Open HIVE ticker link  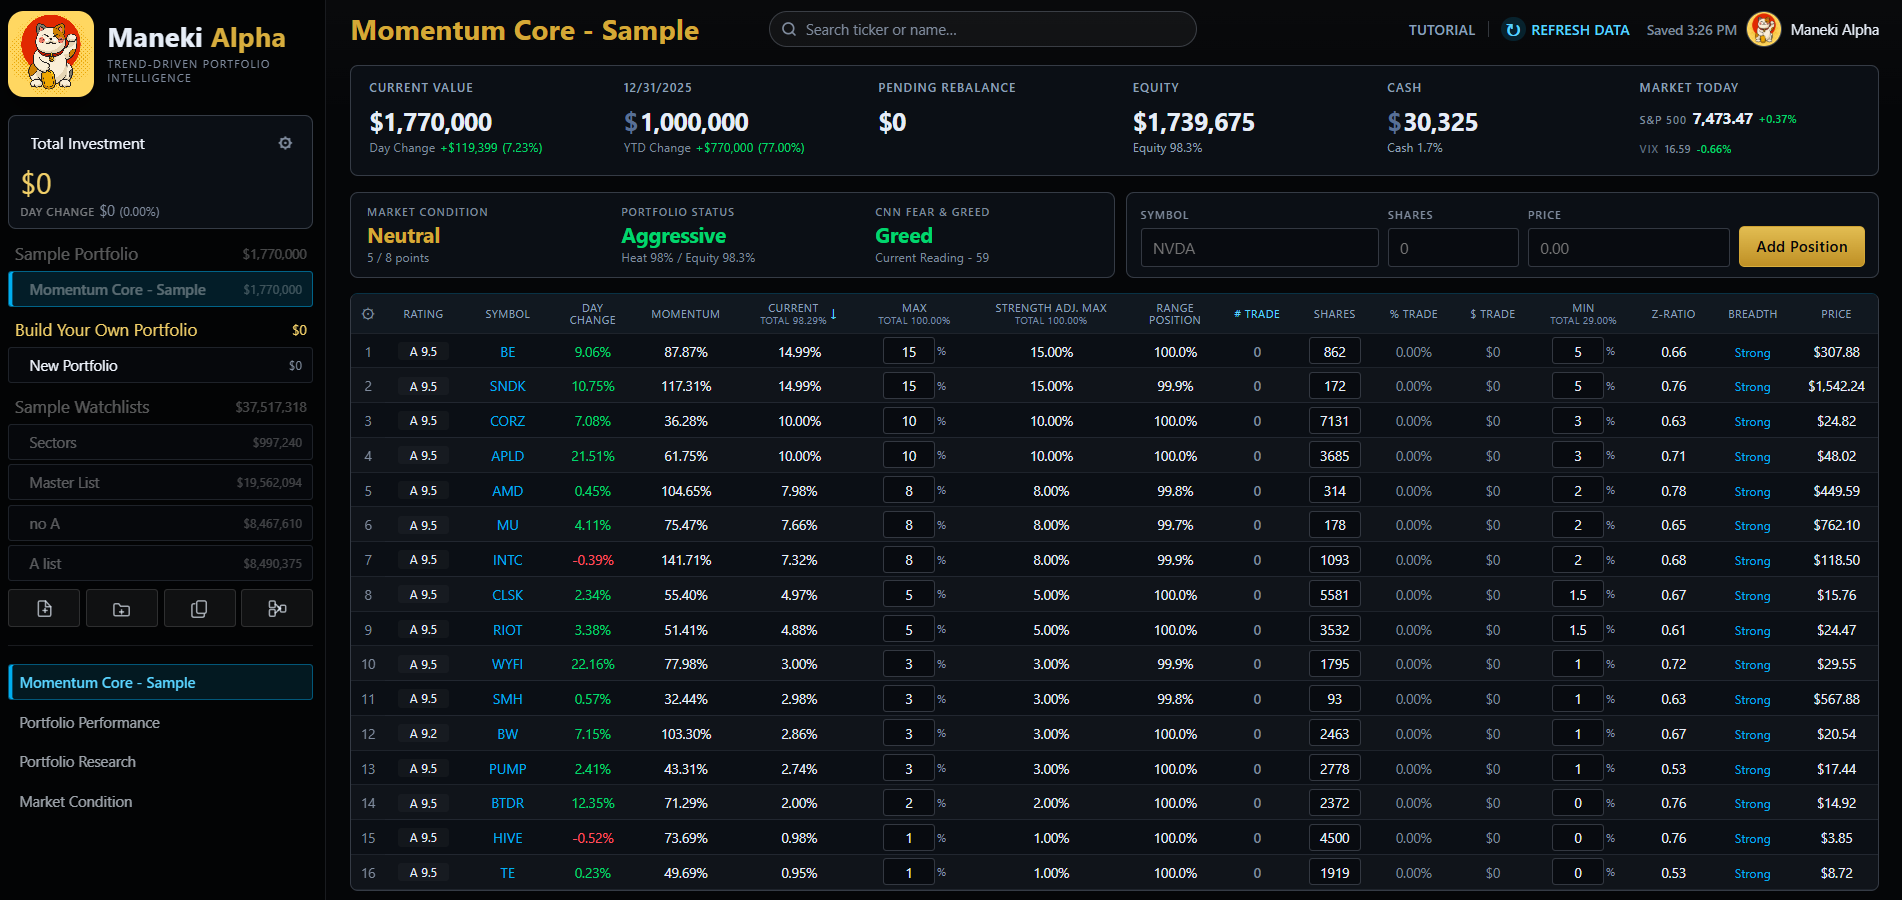508,838
